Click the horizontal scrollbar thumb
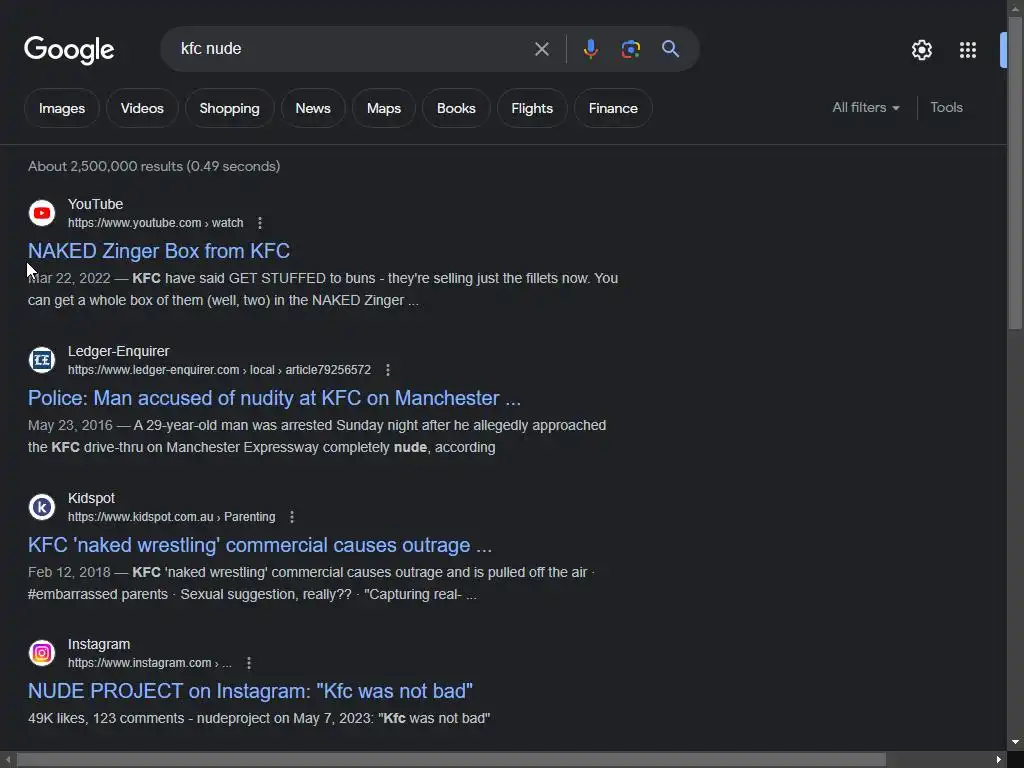Screen dimensions: 1024x768 click(x=451, y=760)
